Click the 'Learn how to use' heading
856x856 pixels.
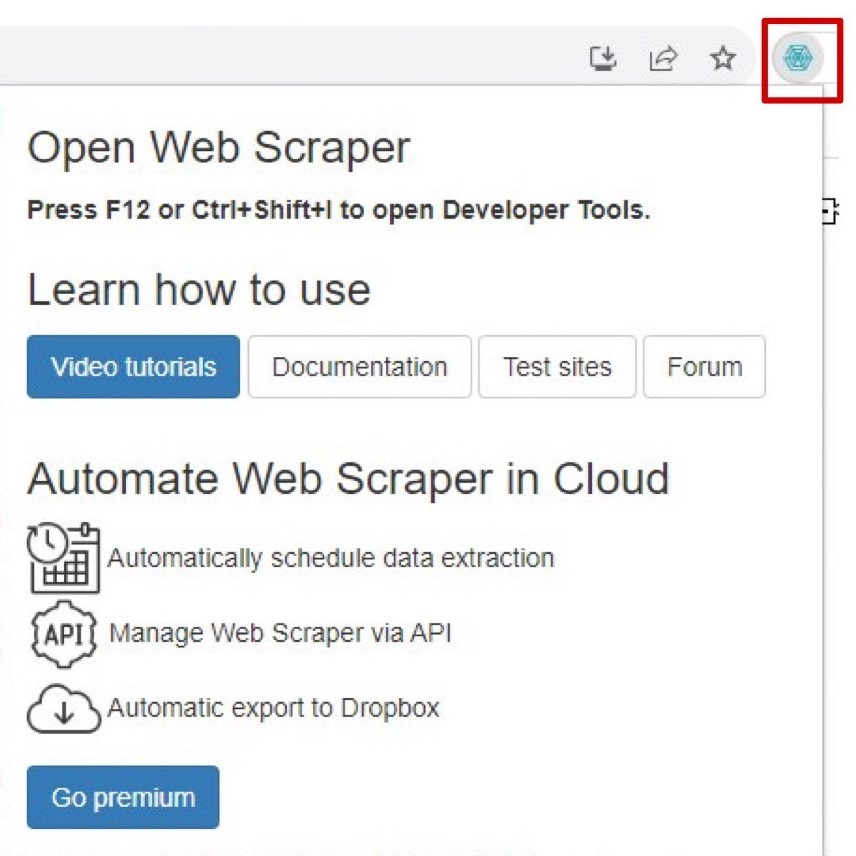199,290
